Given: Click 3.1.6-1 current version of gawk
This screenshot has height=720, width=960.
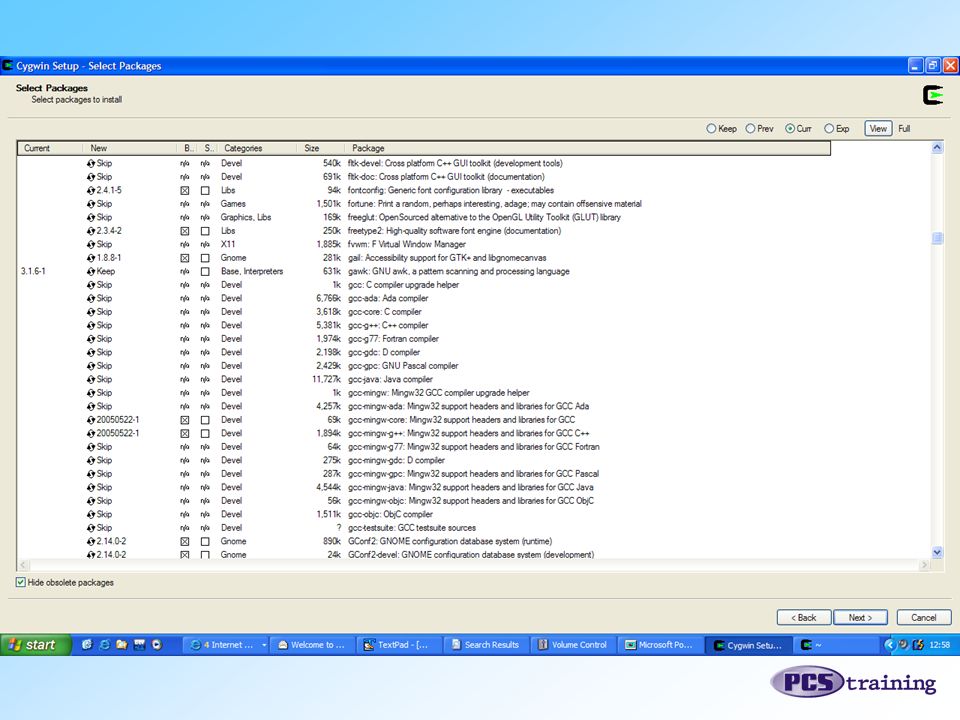Looking at the screenshot, I should tap(33, 271).
